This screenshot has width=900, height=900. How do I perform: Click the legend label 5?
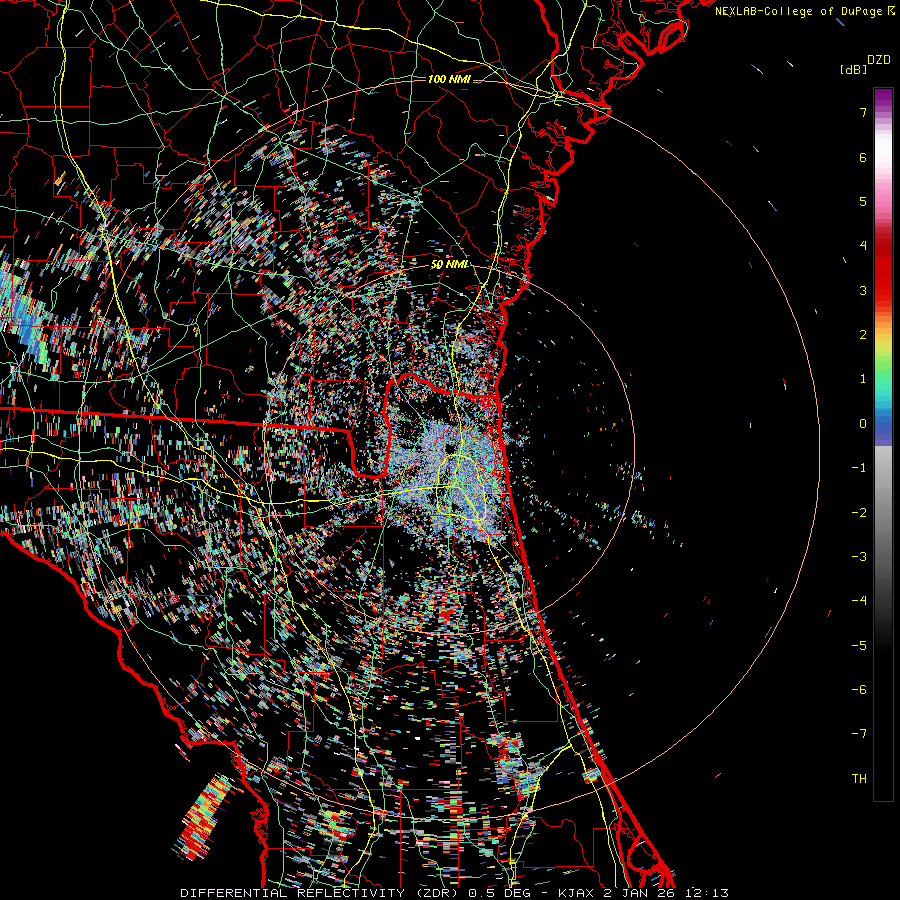click(863, 201)
